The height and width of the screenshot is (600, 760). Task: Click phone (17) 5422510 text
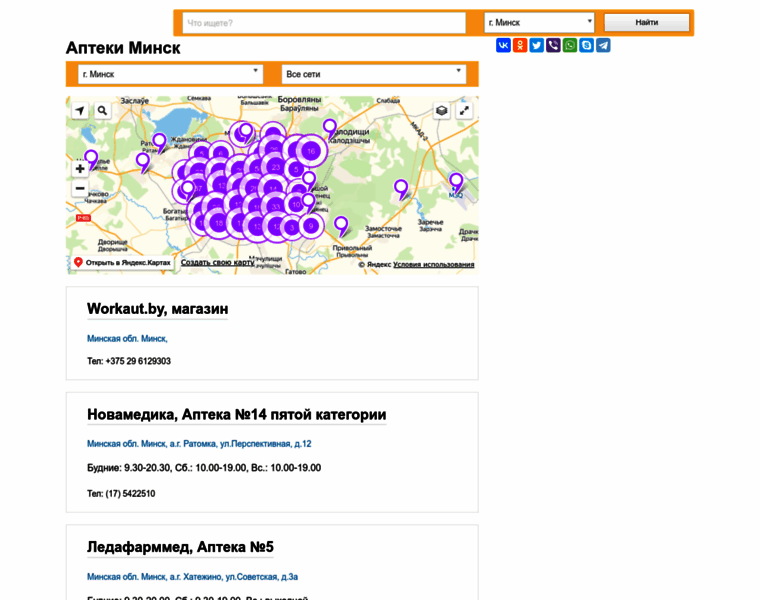tap(130, 494)
